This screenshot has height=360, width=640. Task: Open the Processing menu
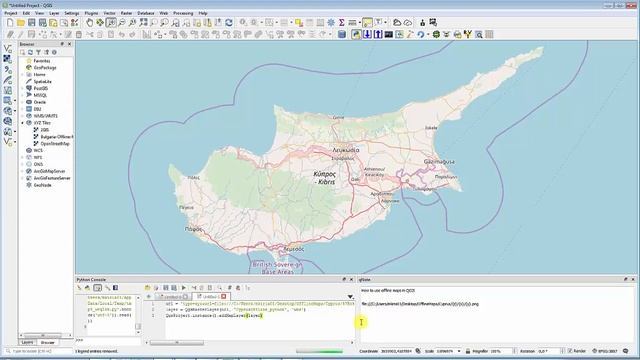coord(183,13)
